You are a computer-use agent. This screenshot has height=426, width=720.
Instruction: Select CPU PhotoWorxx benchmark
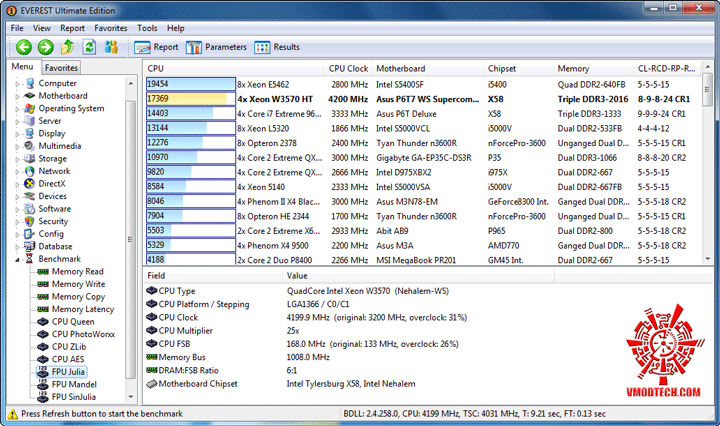[83, 334]
